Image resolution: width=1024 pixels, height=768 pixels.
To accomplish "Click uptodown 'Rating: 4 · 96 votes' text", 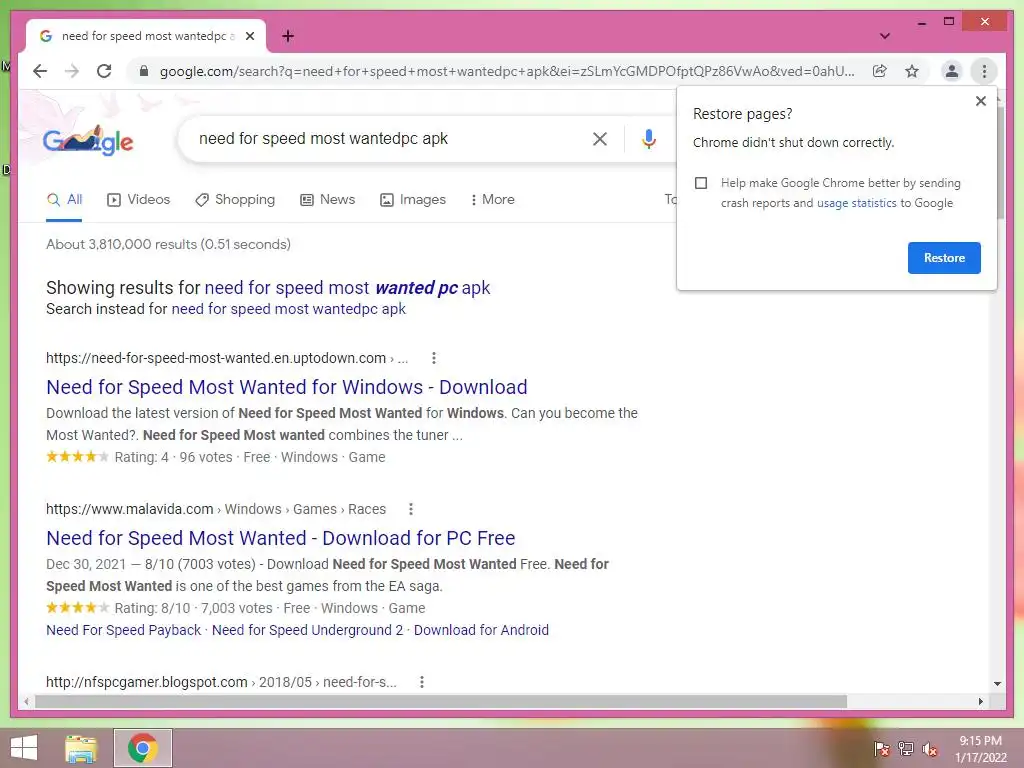I will point(173,457).
